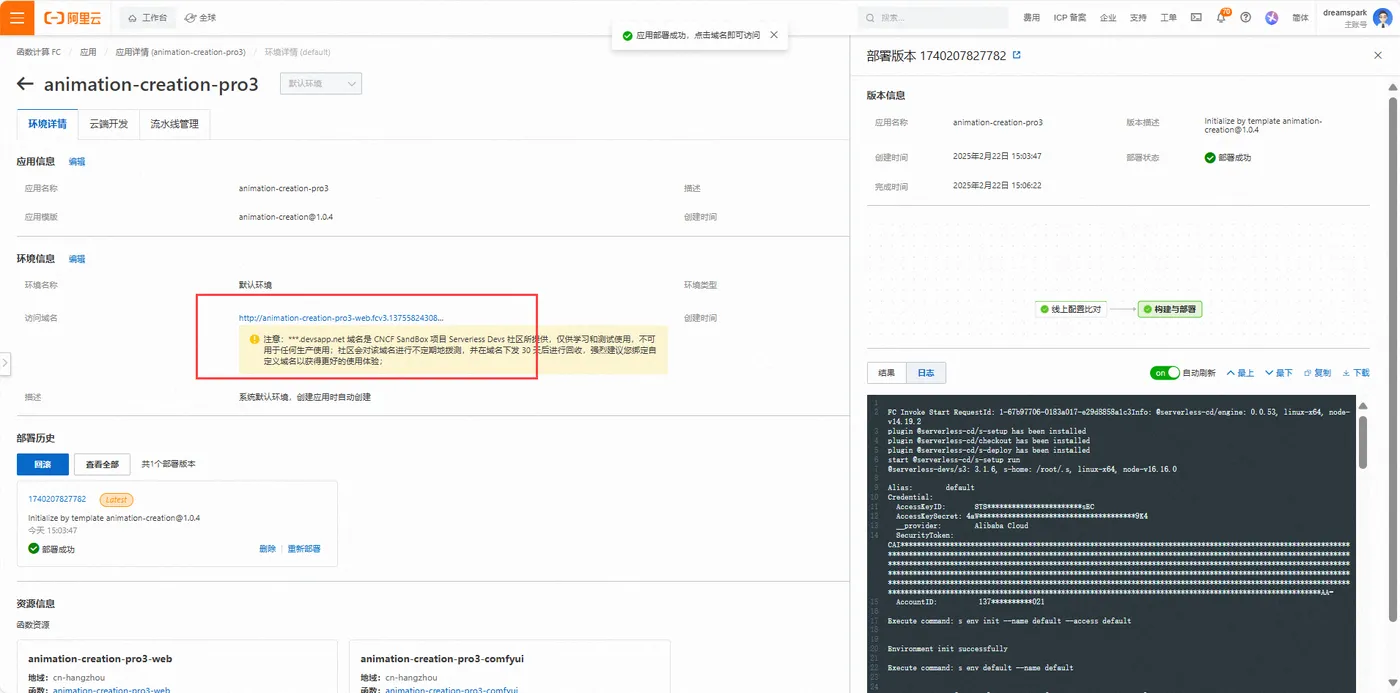
Task: Open the deployment version external-link icon
Action: click(x=1017, y=56)
